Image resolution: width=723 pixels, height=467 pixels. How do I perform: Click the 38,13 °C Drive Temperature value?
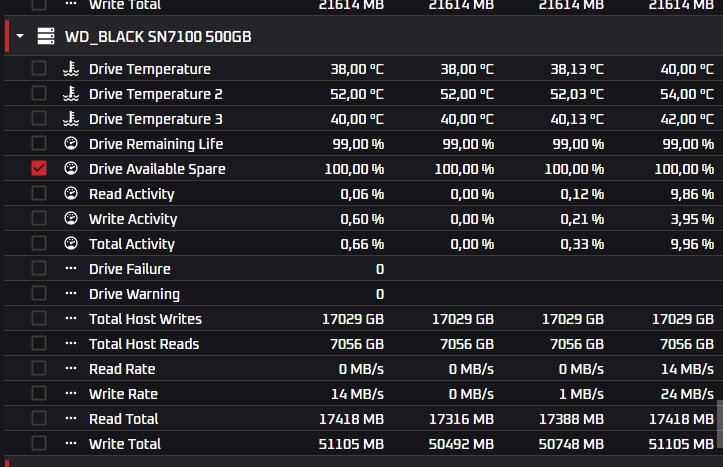pos(577,69)
